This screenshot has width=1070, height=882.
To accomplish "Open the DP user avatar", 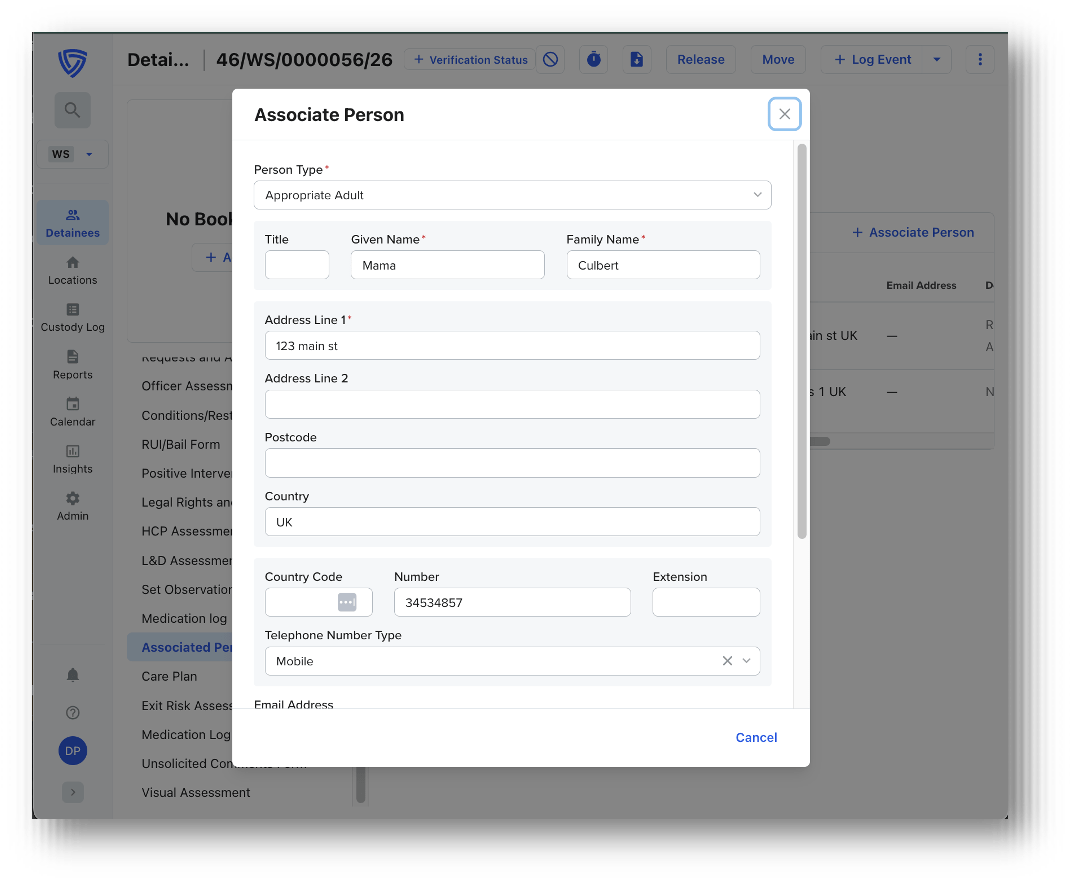I will [72, 751].
